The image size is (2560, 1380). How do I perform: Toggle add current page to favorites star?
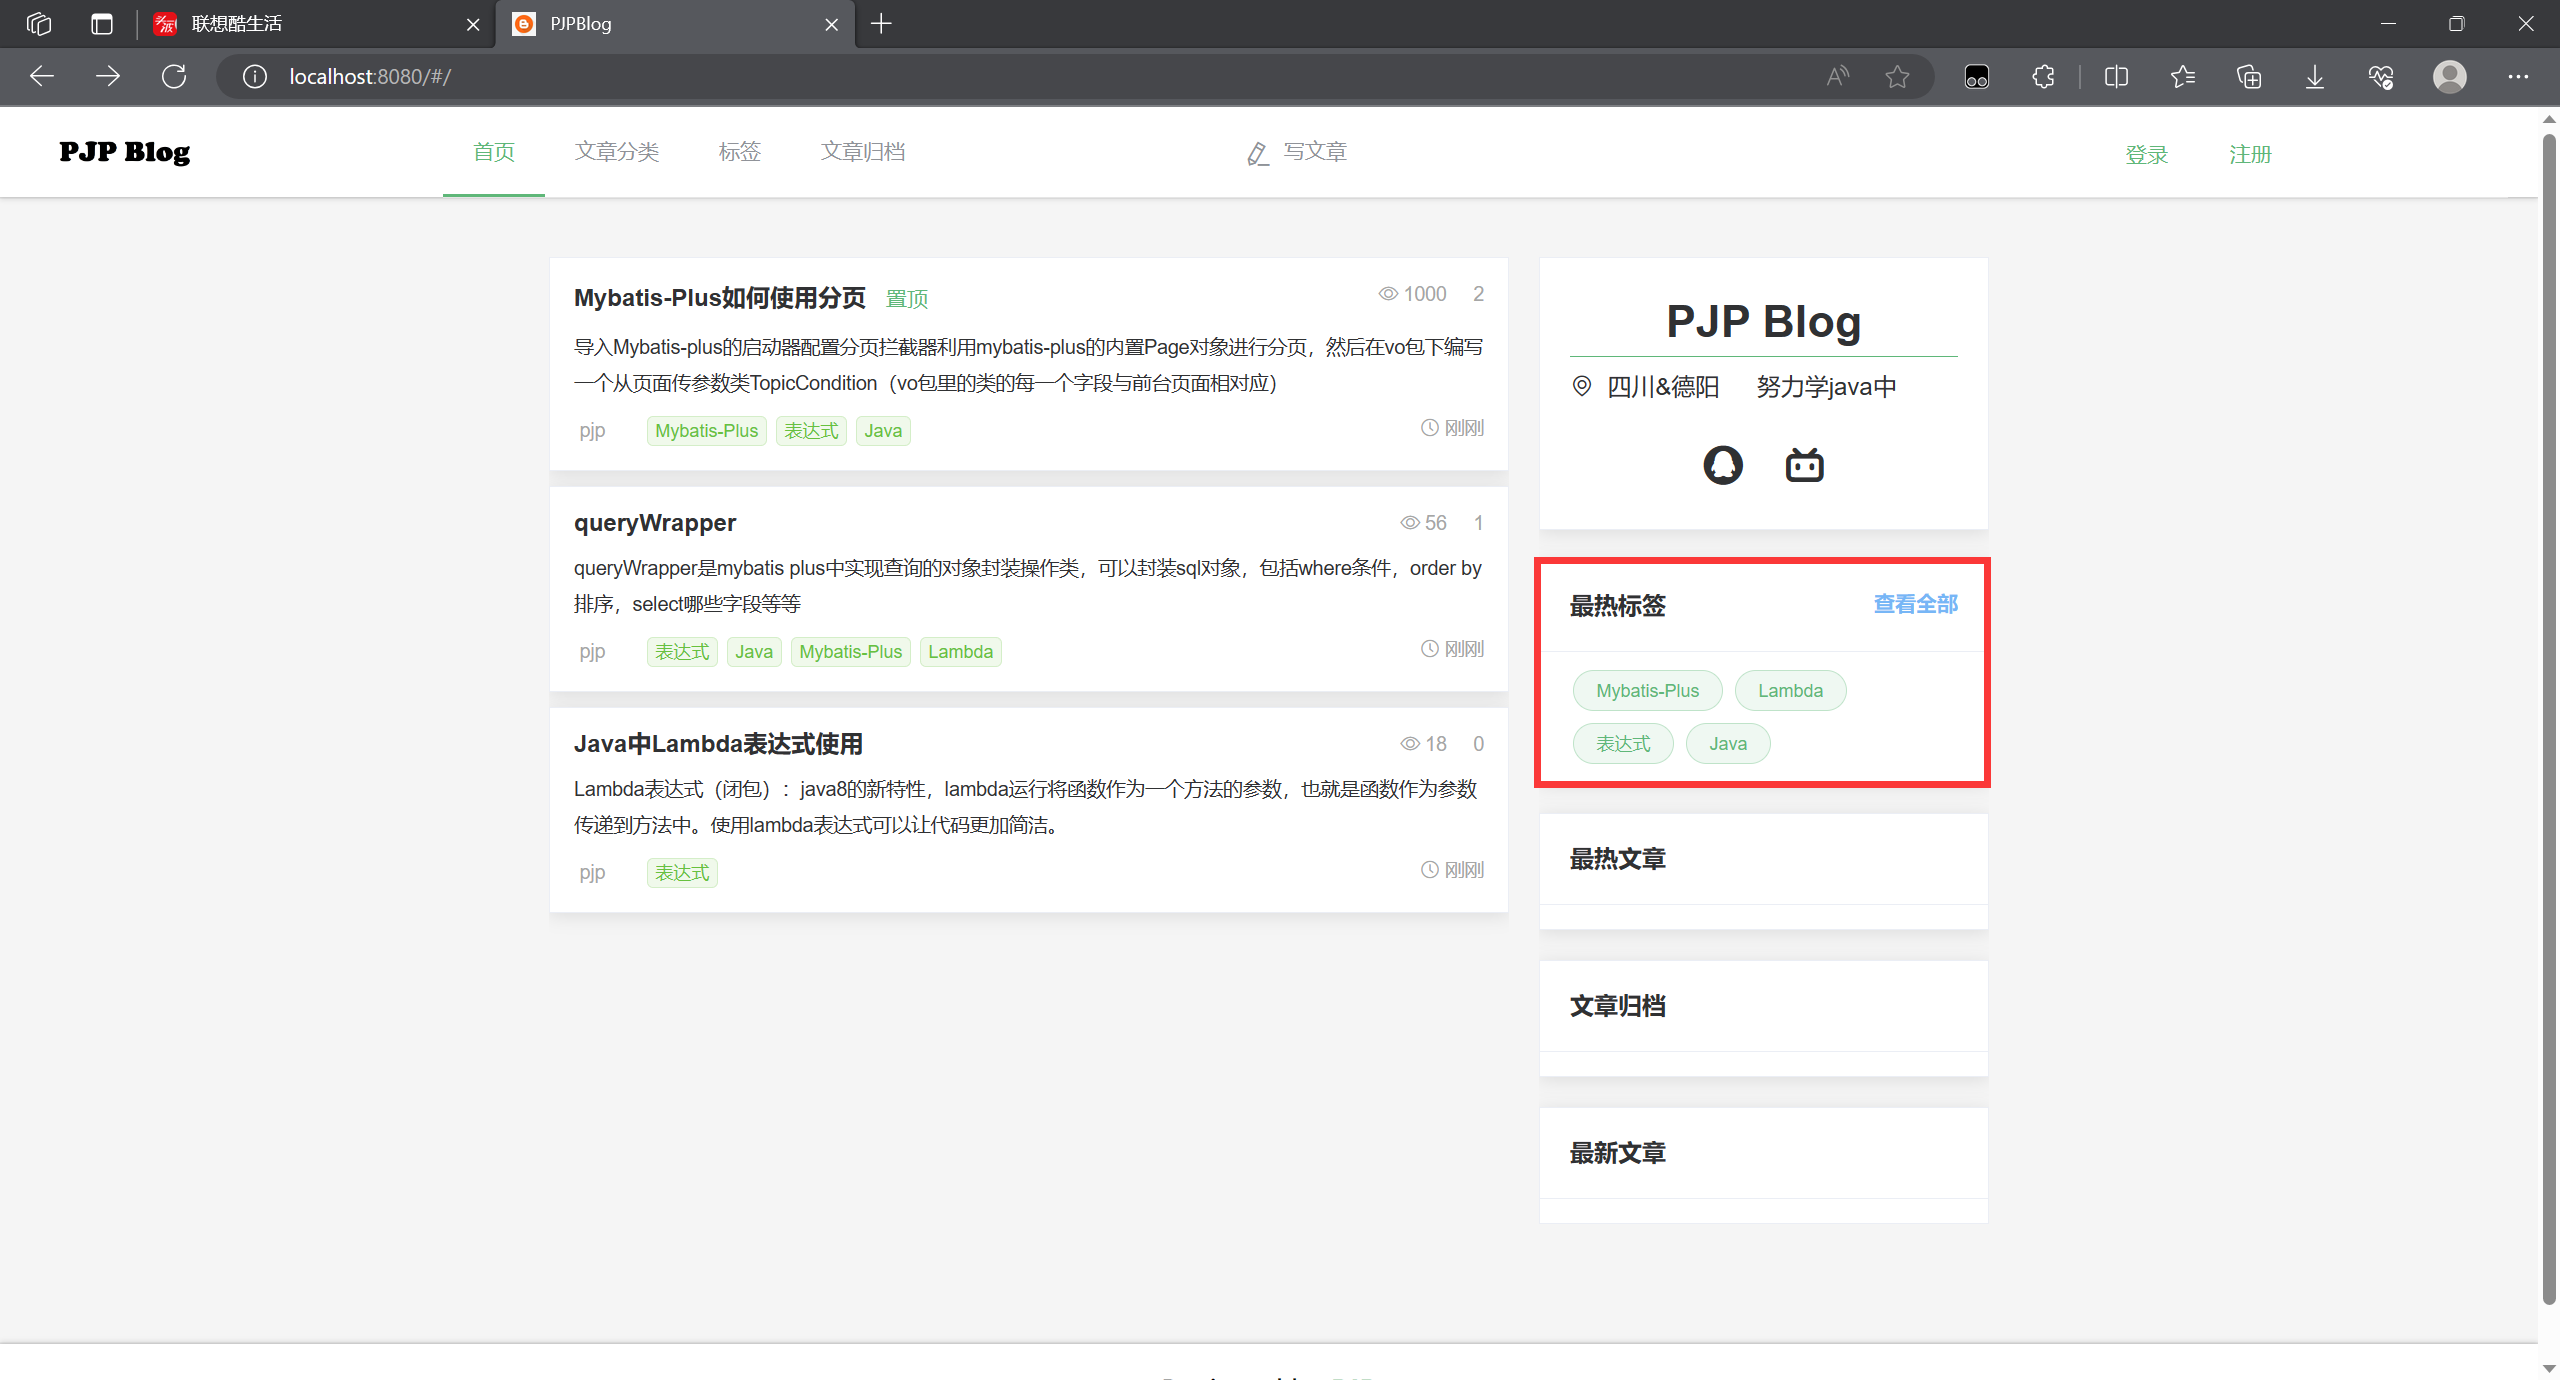tap(1896, 76)
